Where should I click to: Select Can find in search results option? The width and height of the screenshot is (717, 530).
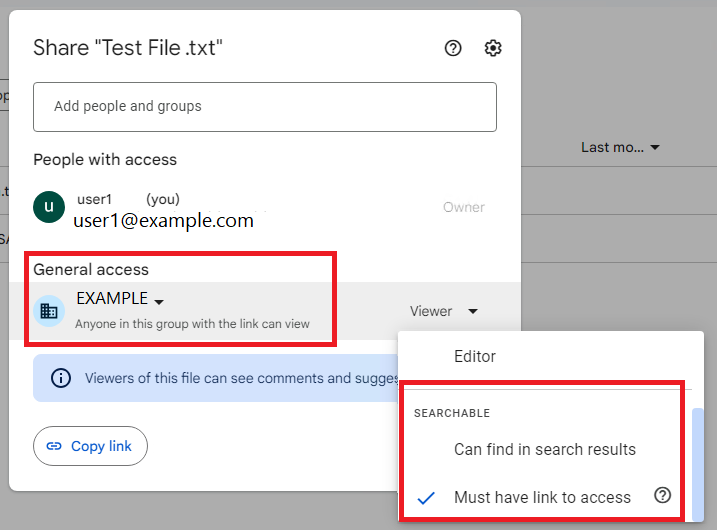544,449
